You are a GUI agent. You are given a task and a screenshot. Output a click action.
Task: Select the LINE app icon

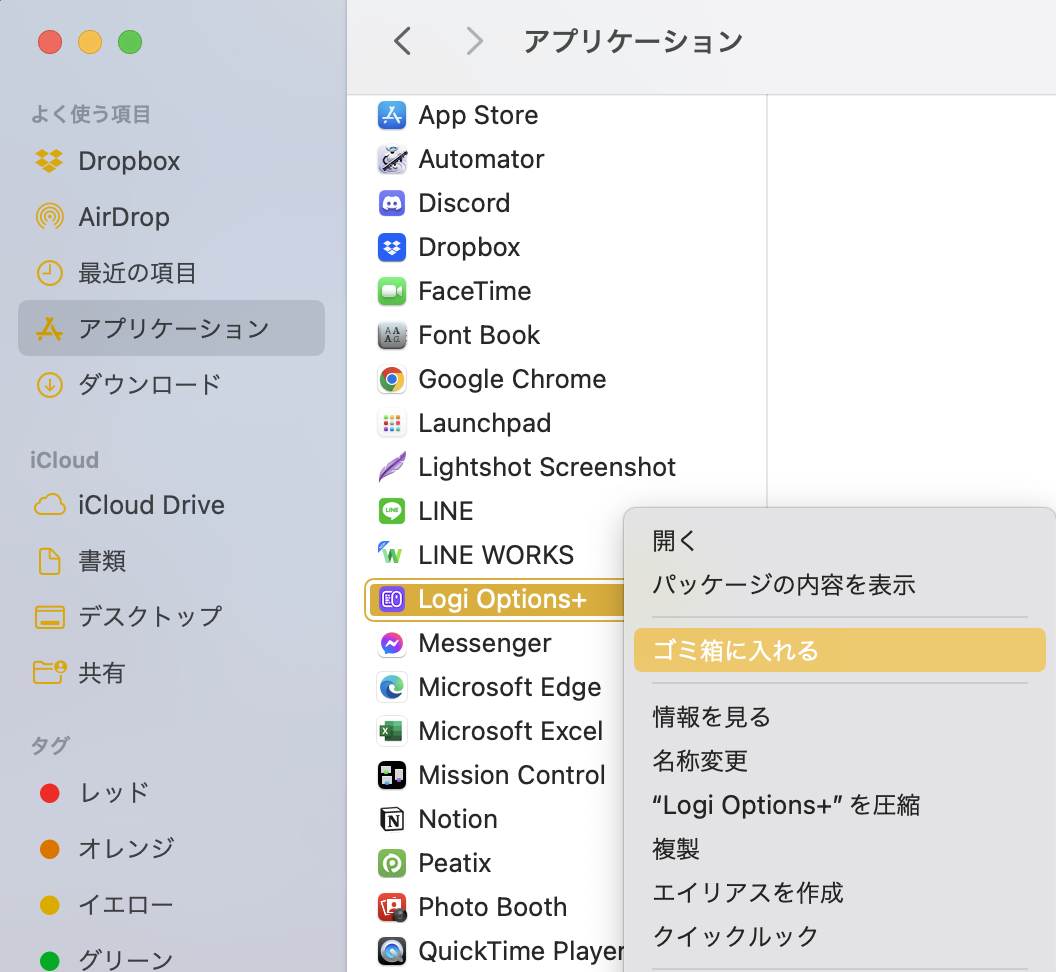click(x=391, y=511)
